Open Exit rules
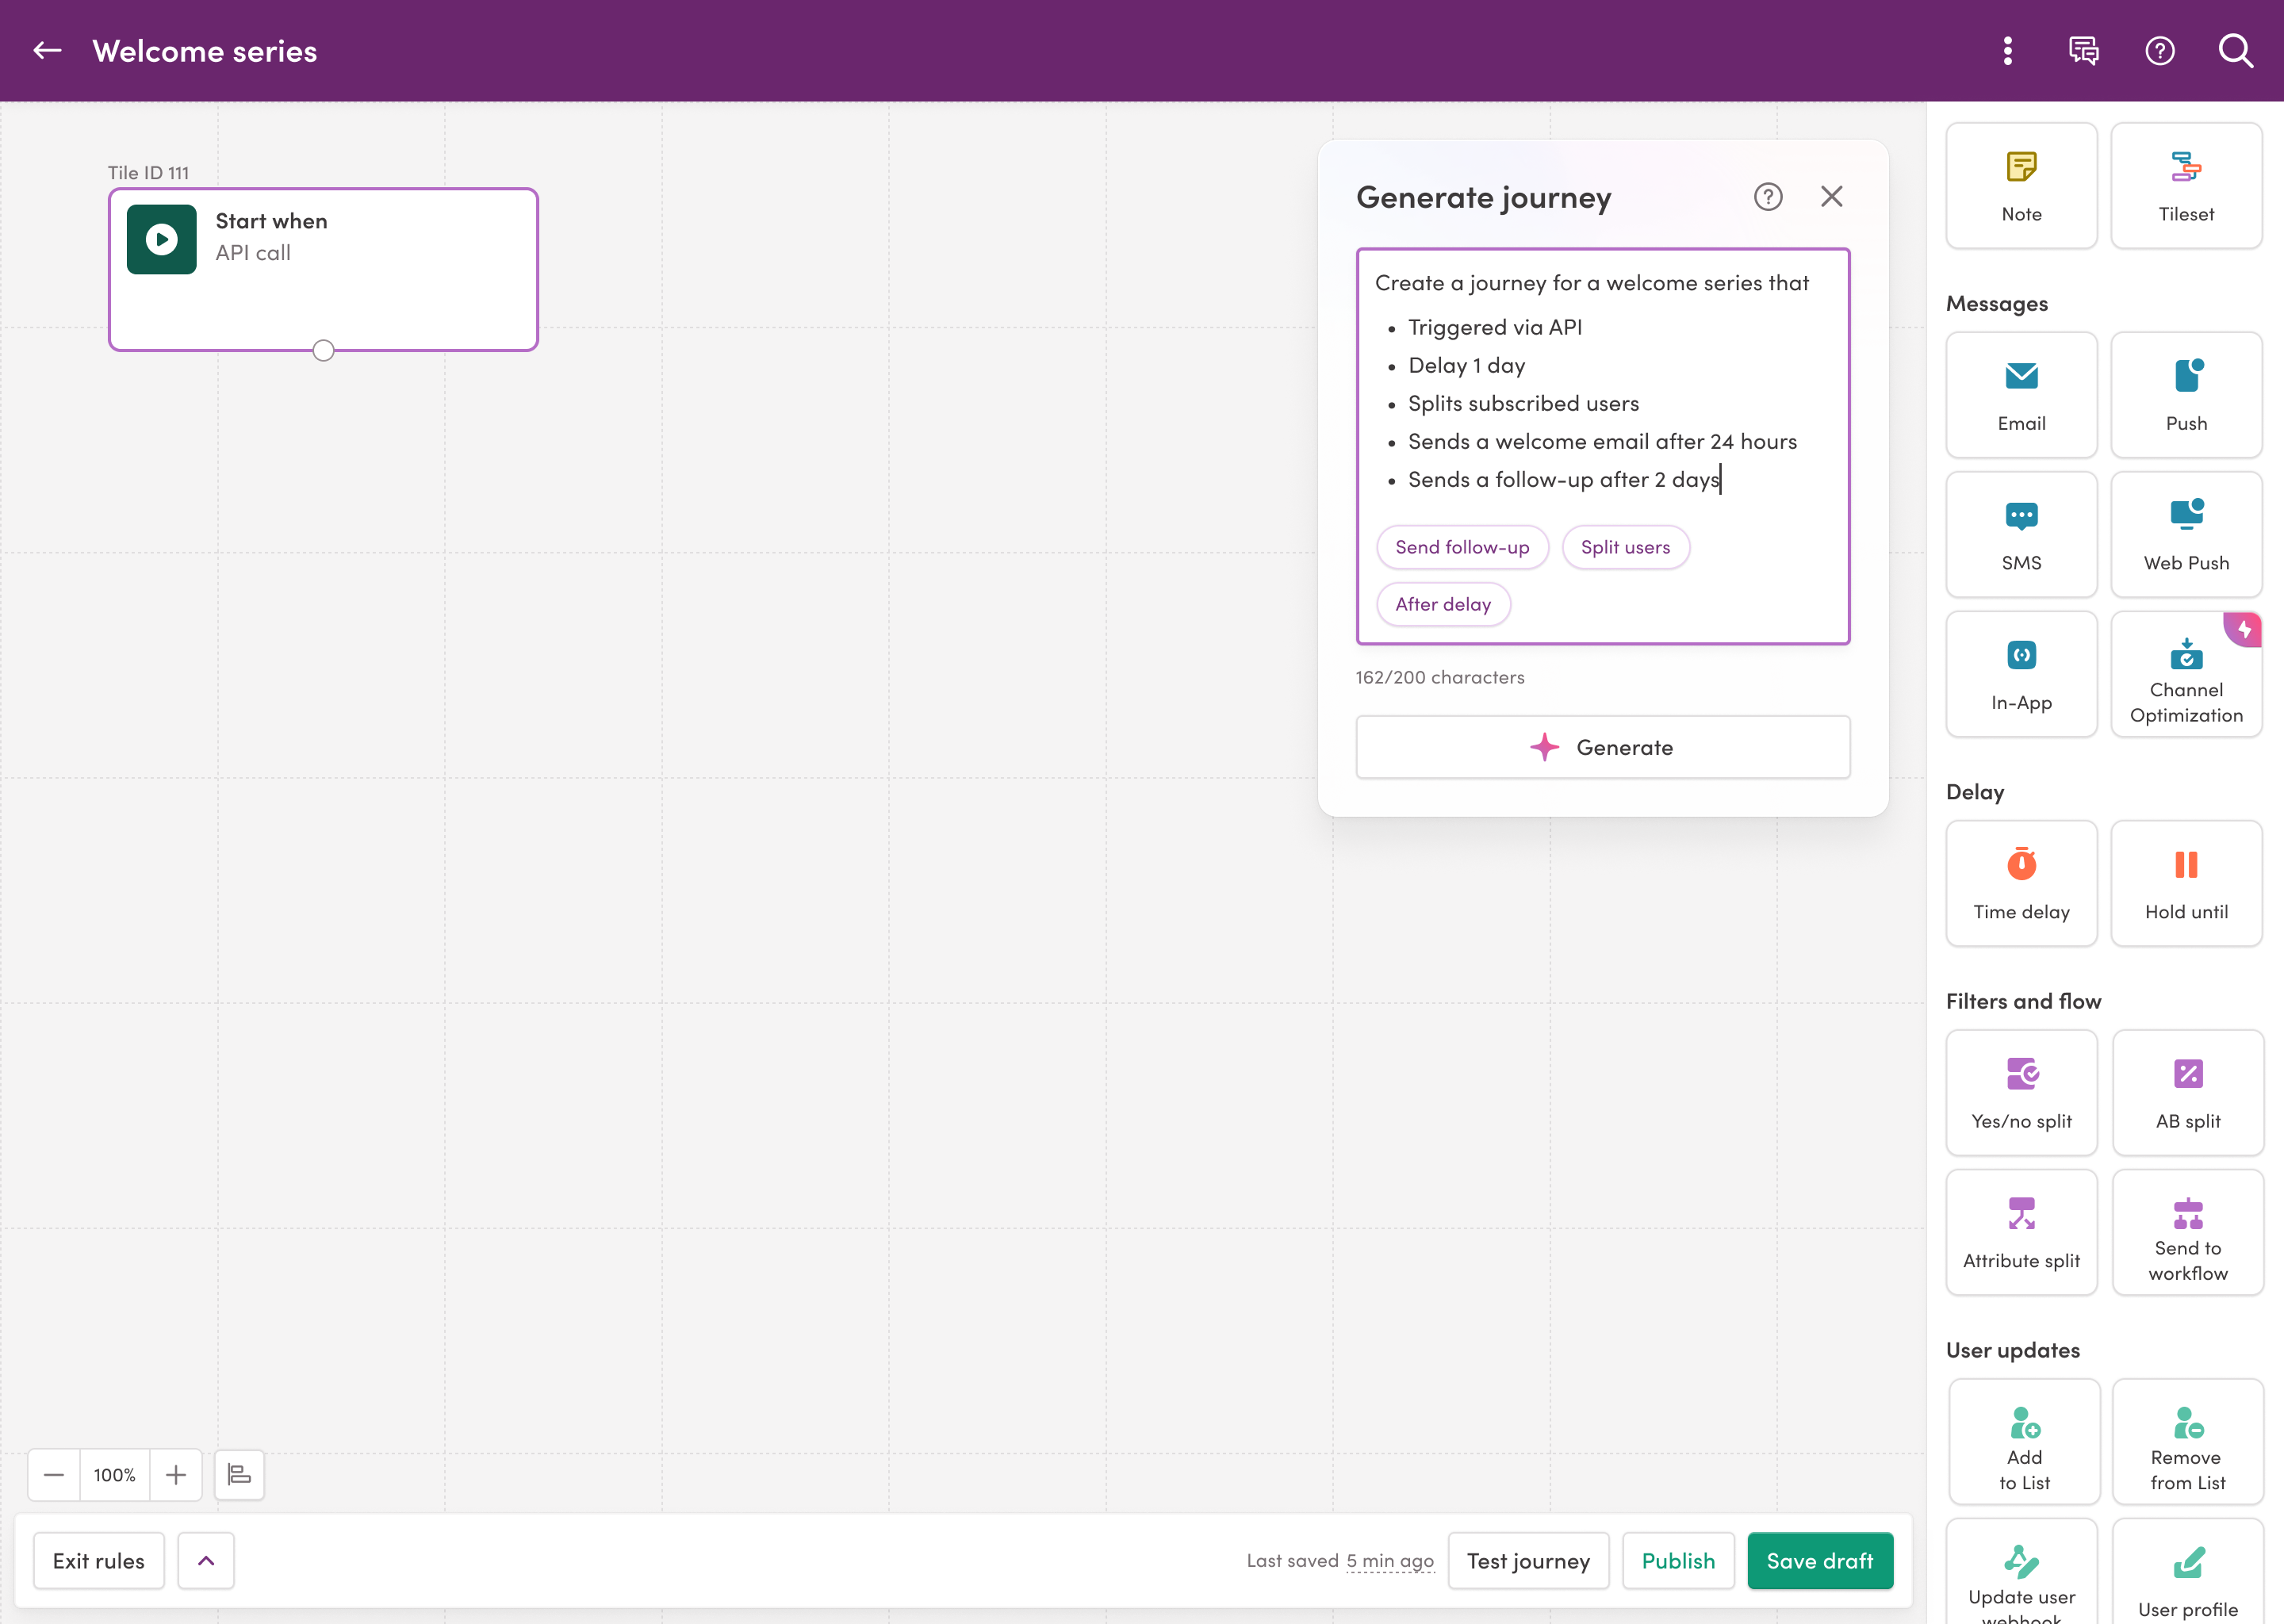This screenshot has height=1624, width=2284. click(98, 1561)
